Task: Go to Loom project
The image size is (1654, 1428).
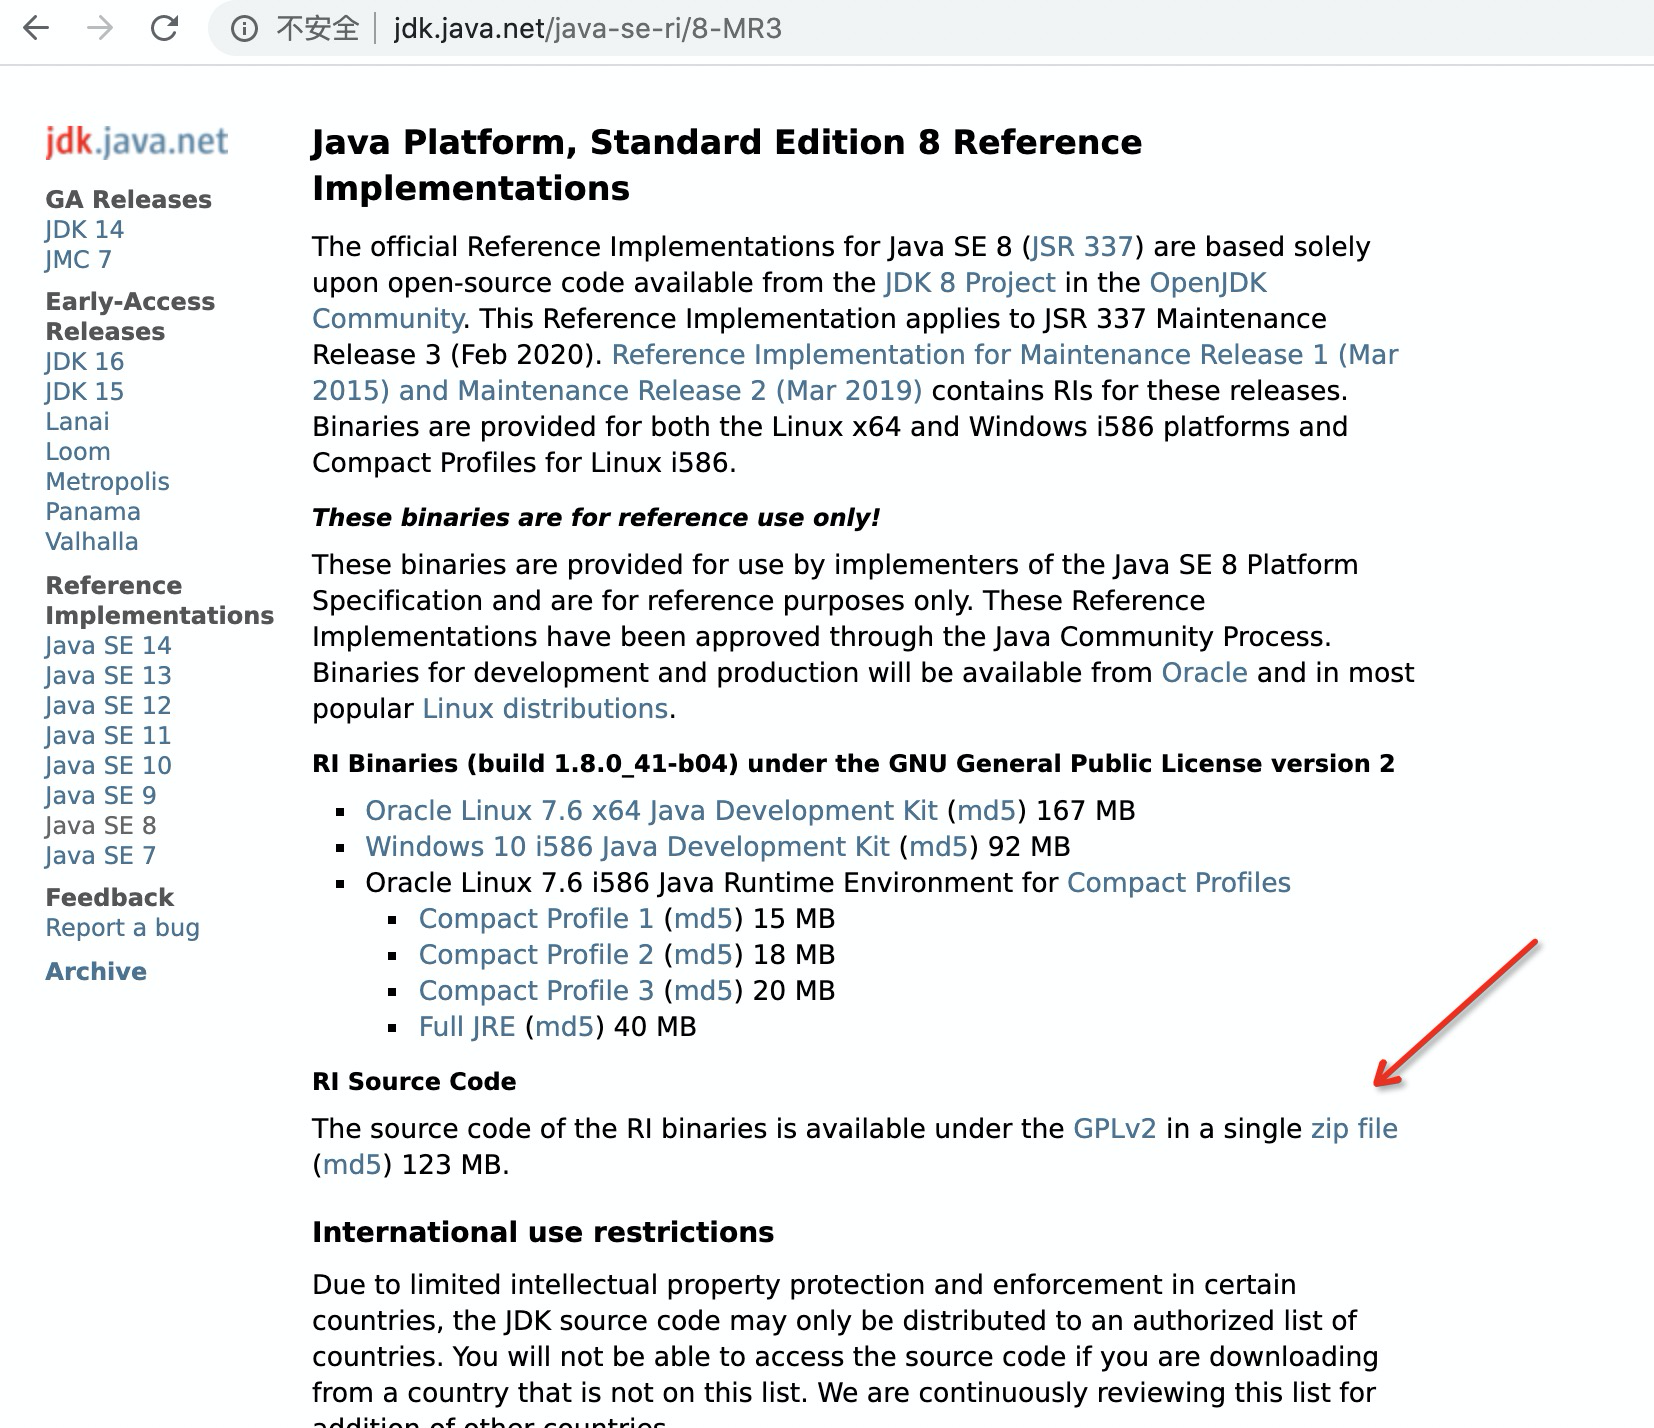Action: click(77, 452)
